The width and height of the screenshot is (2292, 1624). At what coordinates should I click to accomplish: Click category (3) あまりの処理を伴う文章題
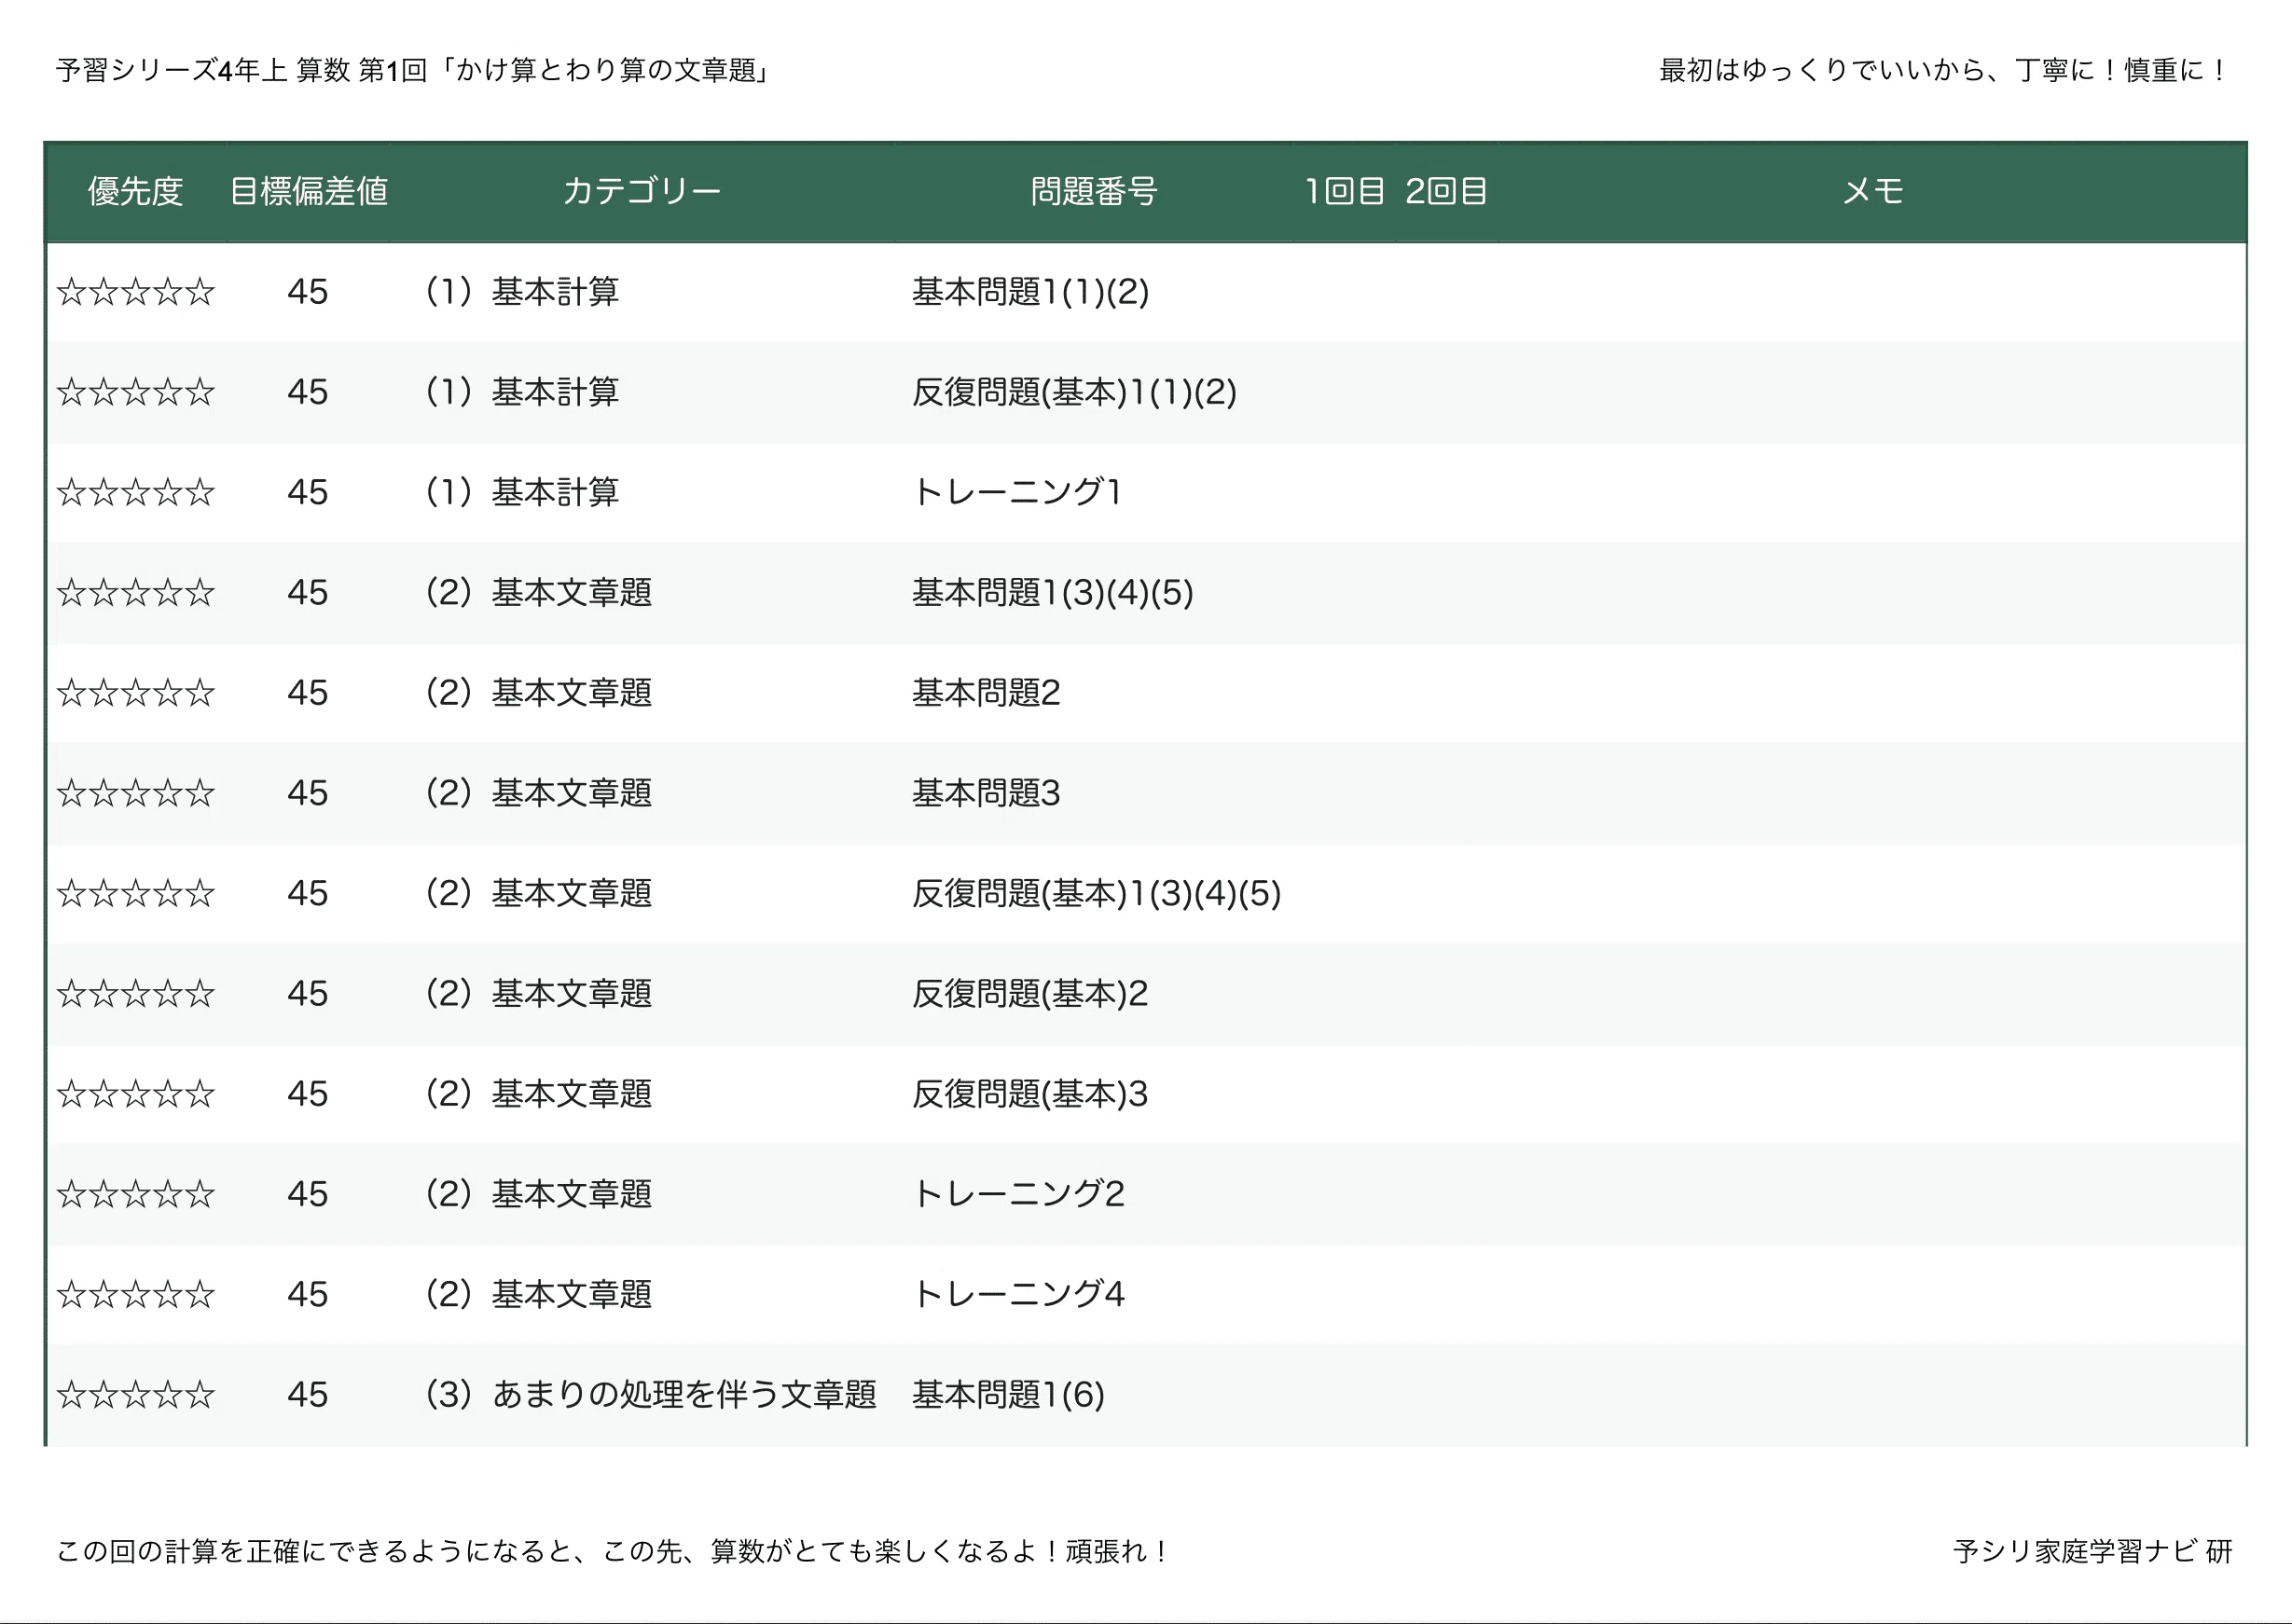(x=650, y=1394)
